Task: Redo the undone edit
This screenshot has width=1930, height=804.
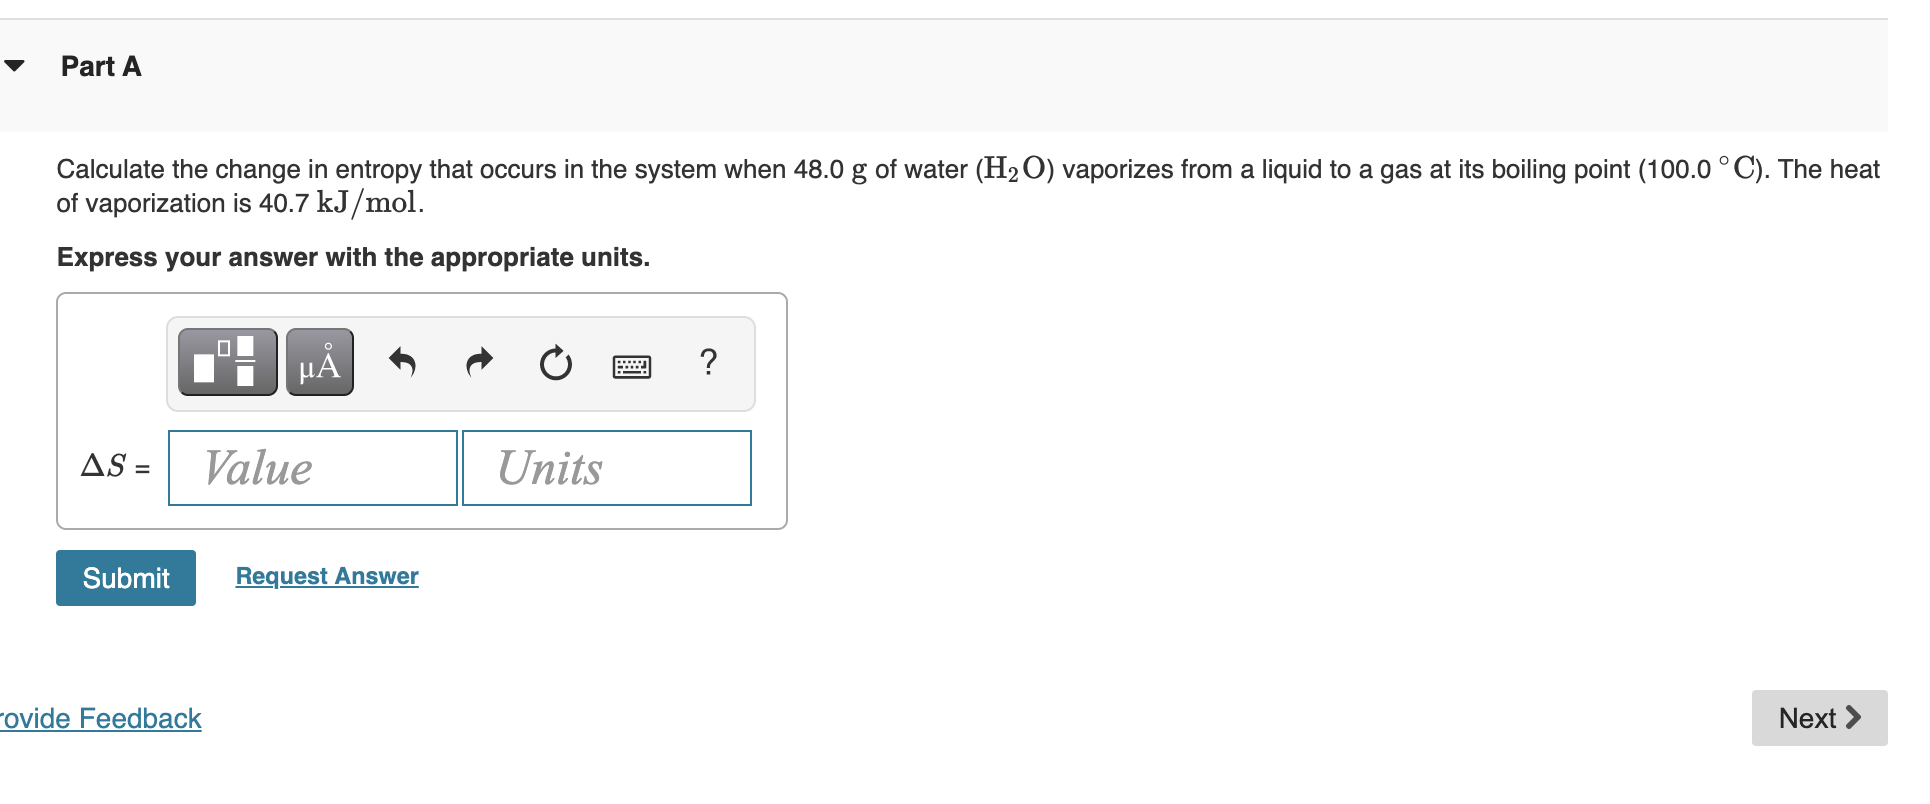Action: pyautogui.click(x=478, y=363)
